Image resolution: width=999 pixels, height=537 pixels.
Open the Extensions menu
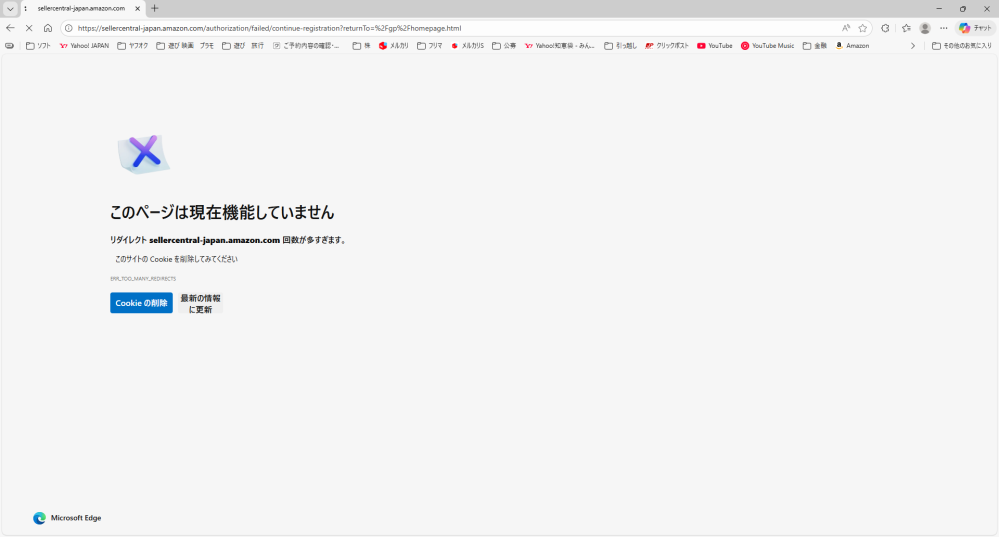coord(885,28)
